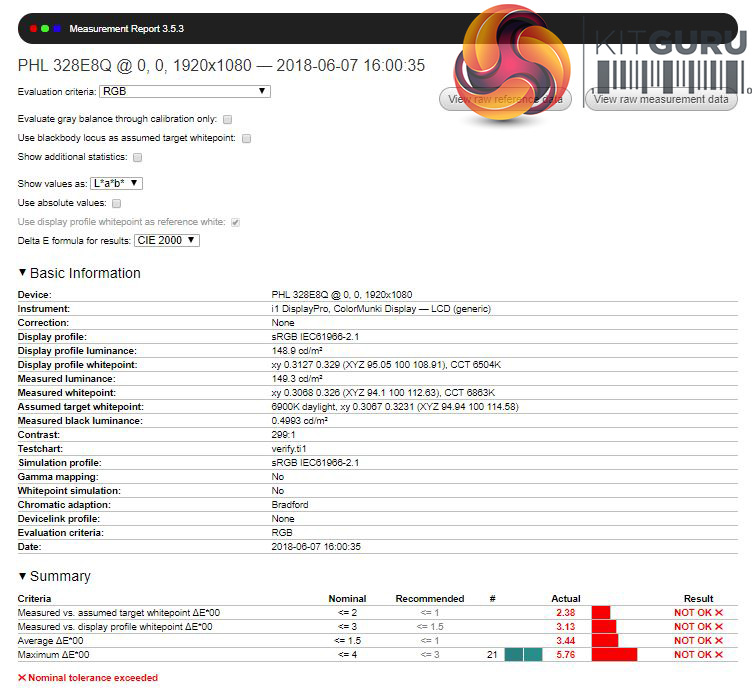Open the Delta E formula CIE 2000 dropdown
Viewport: 755px width, 698px height.
tap(167, 240)
